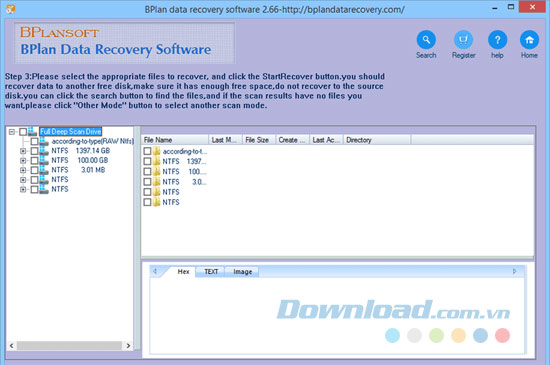The height and width of the screenshot is (365, 550).
Task: Click left arrow of preview tab strip
Action: pyautogui.click(x=155, y=271)
